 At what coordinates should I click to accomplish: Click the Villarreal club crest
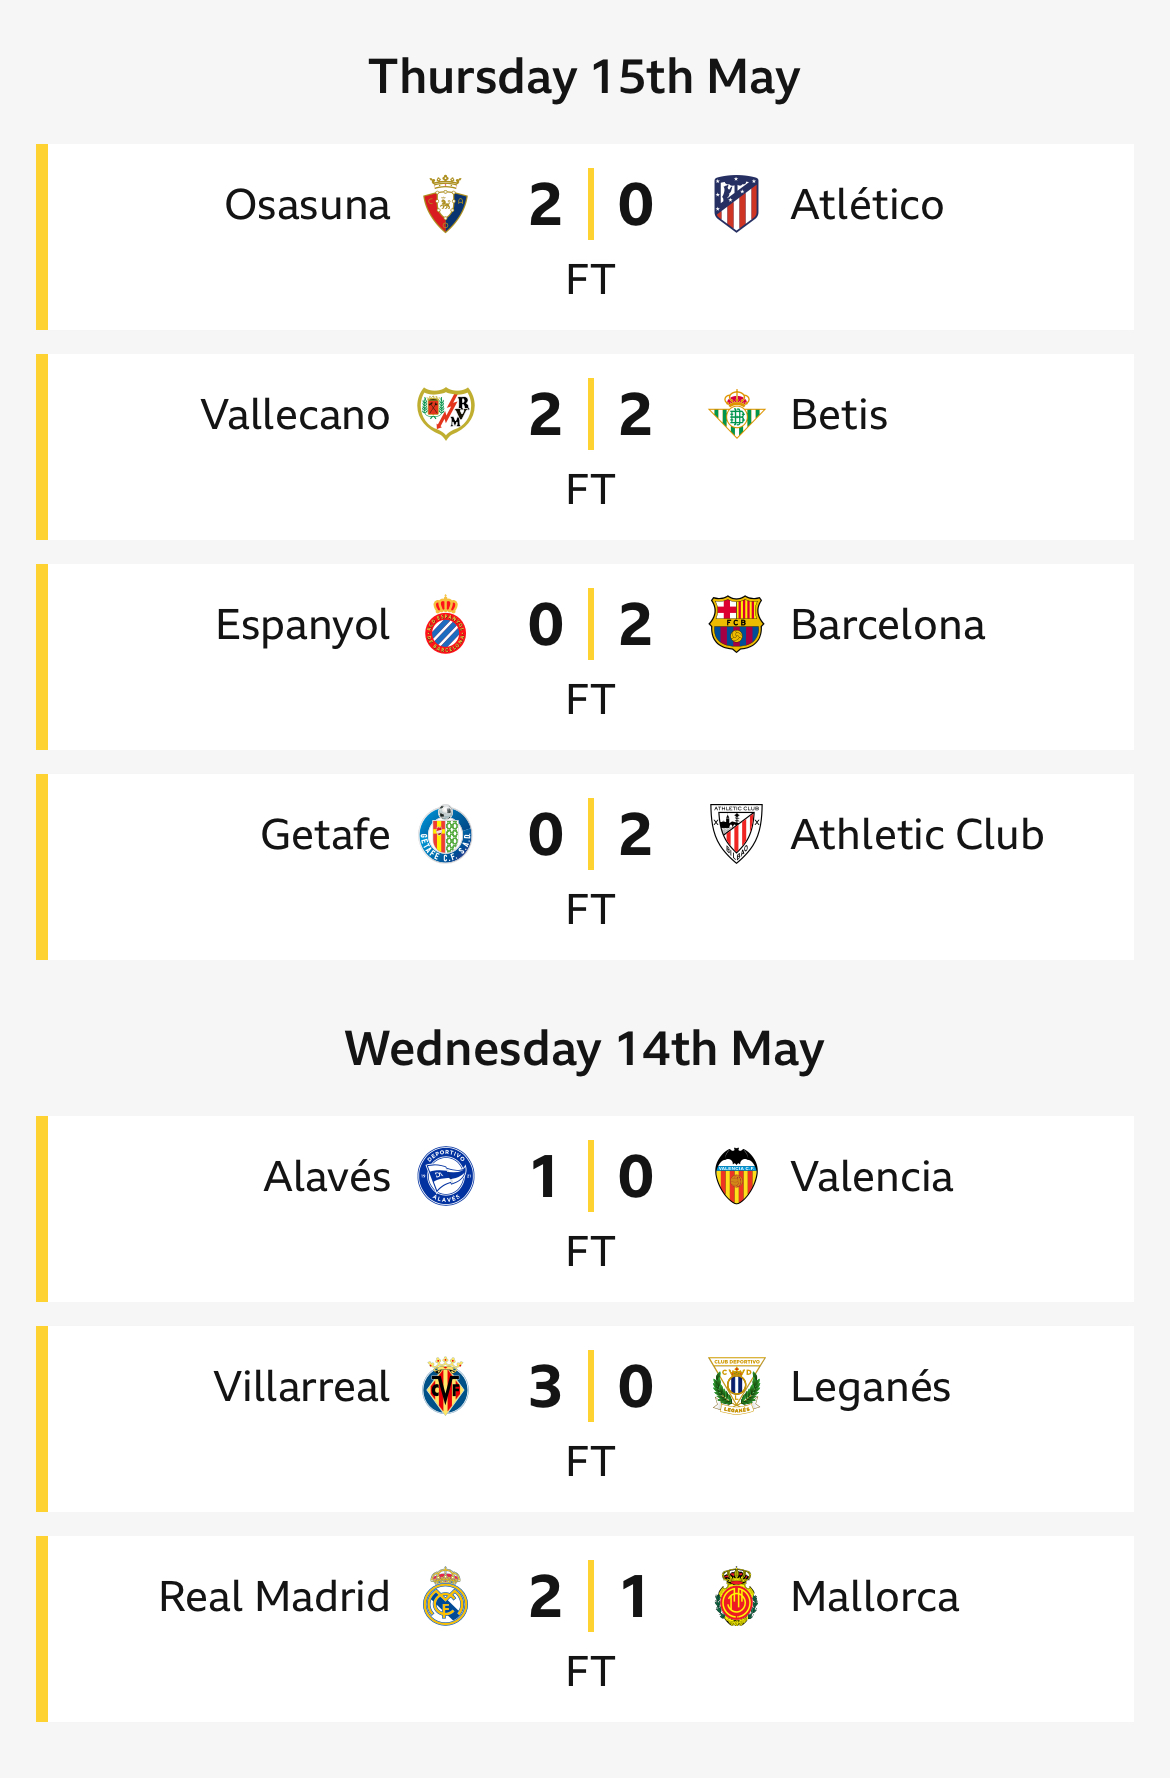click(445, 1386)
